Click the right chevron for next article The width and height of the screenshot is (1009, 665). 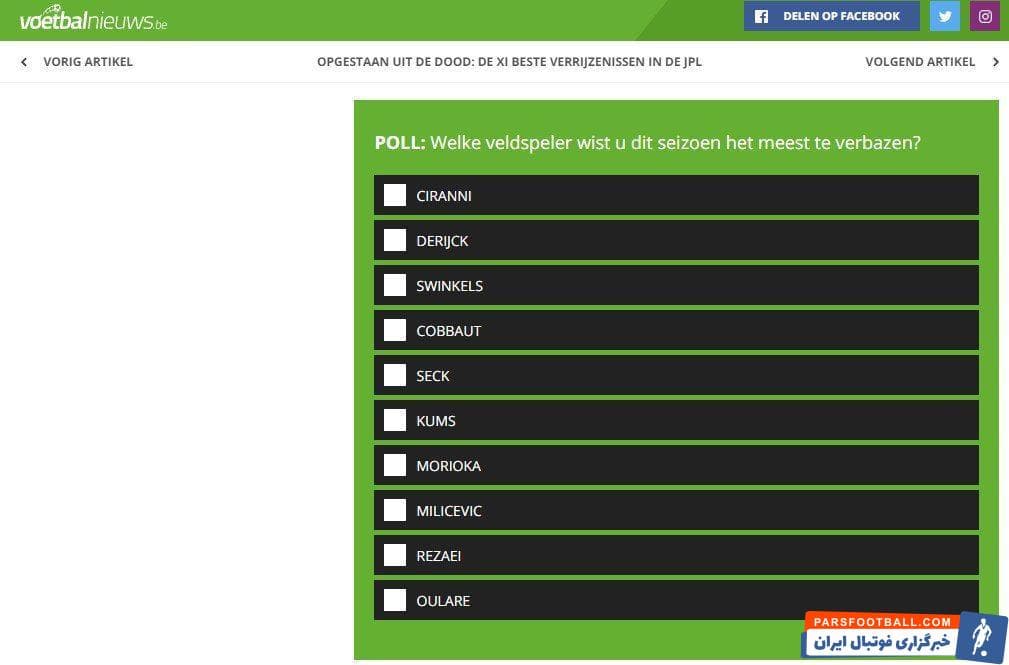click(995, 62)
